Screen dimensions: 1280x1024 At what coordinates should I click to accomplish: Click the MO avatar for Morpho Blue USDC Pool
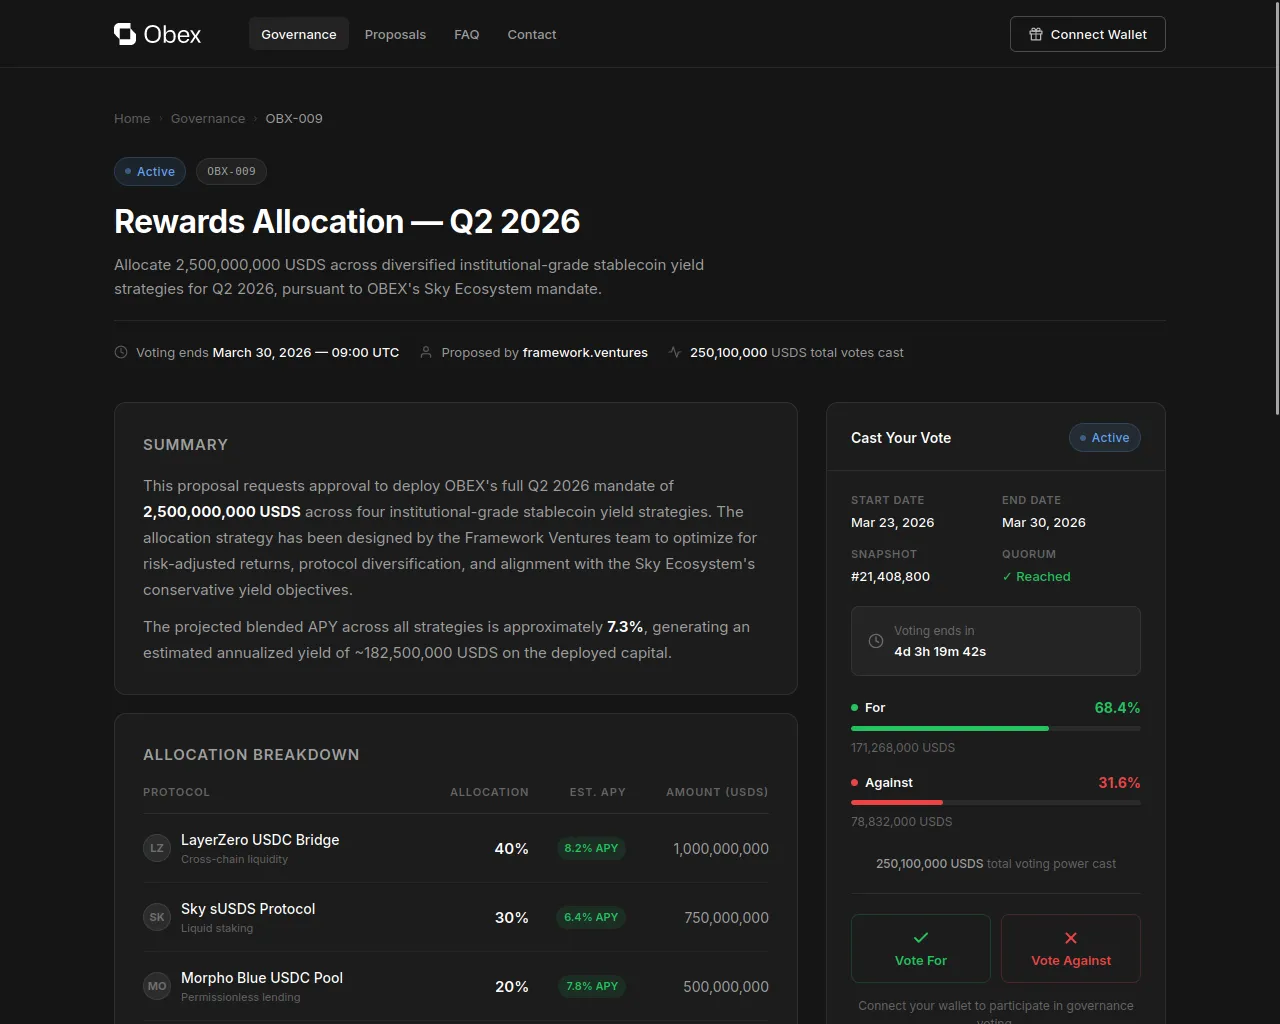[157, 986]
